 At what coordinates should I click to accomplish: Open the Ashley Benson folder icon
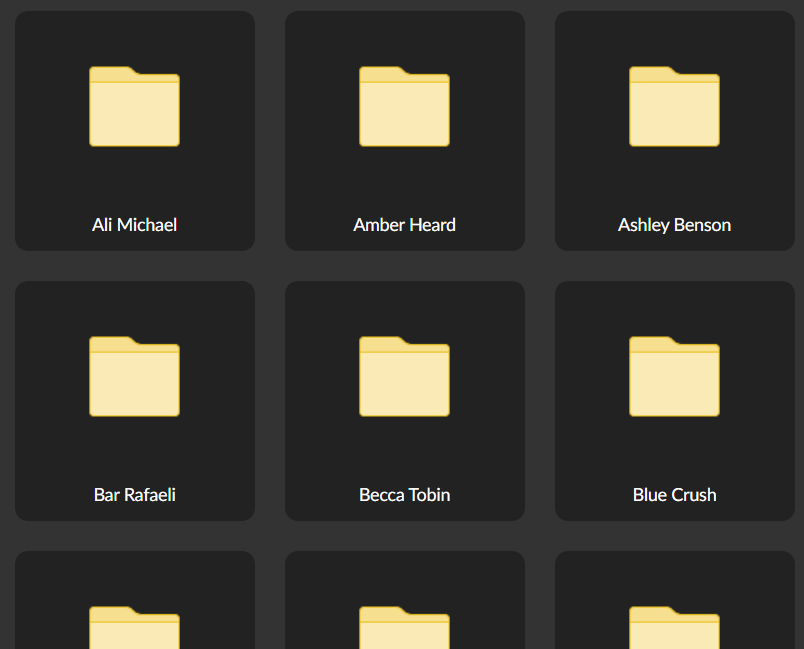click(x=674, y=106)
